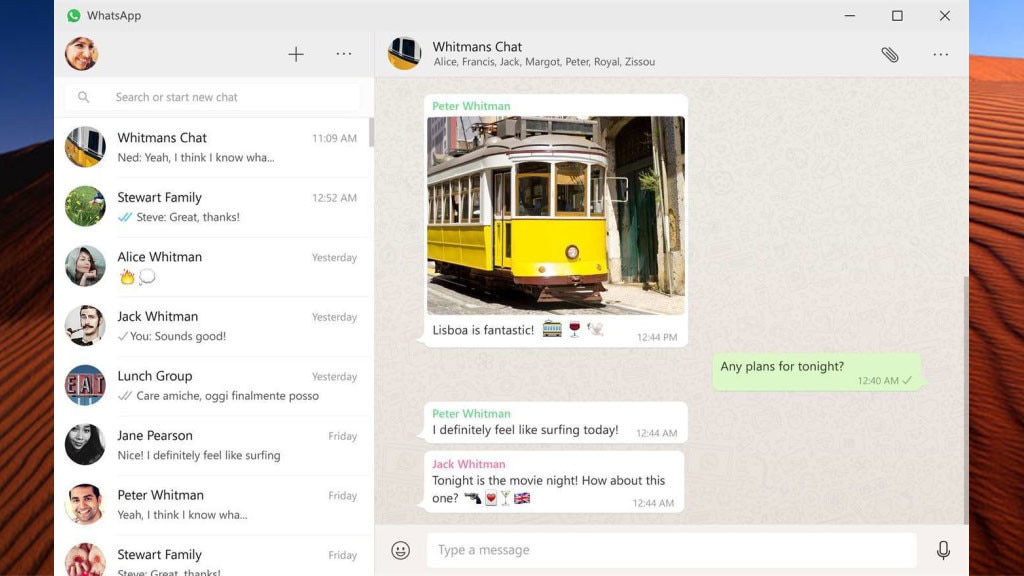Screen dimensions: 1024x576
Task: Click the microphone voice message icon
Action: [x=943, y=550]
